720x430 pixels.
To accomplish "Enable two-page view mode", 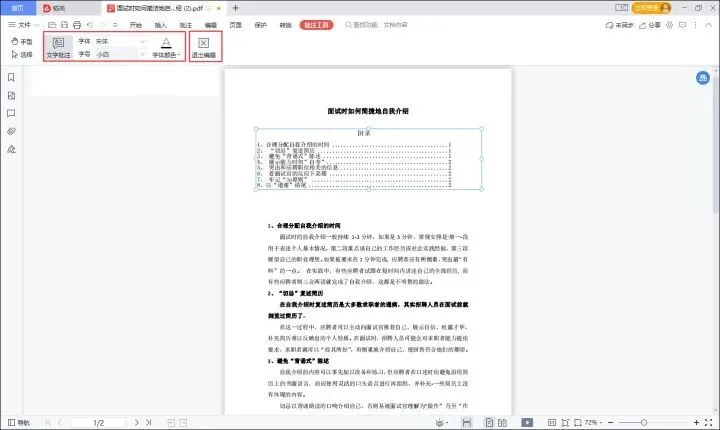I will 502,423.
